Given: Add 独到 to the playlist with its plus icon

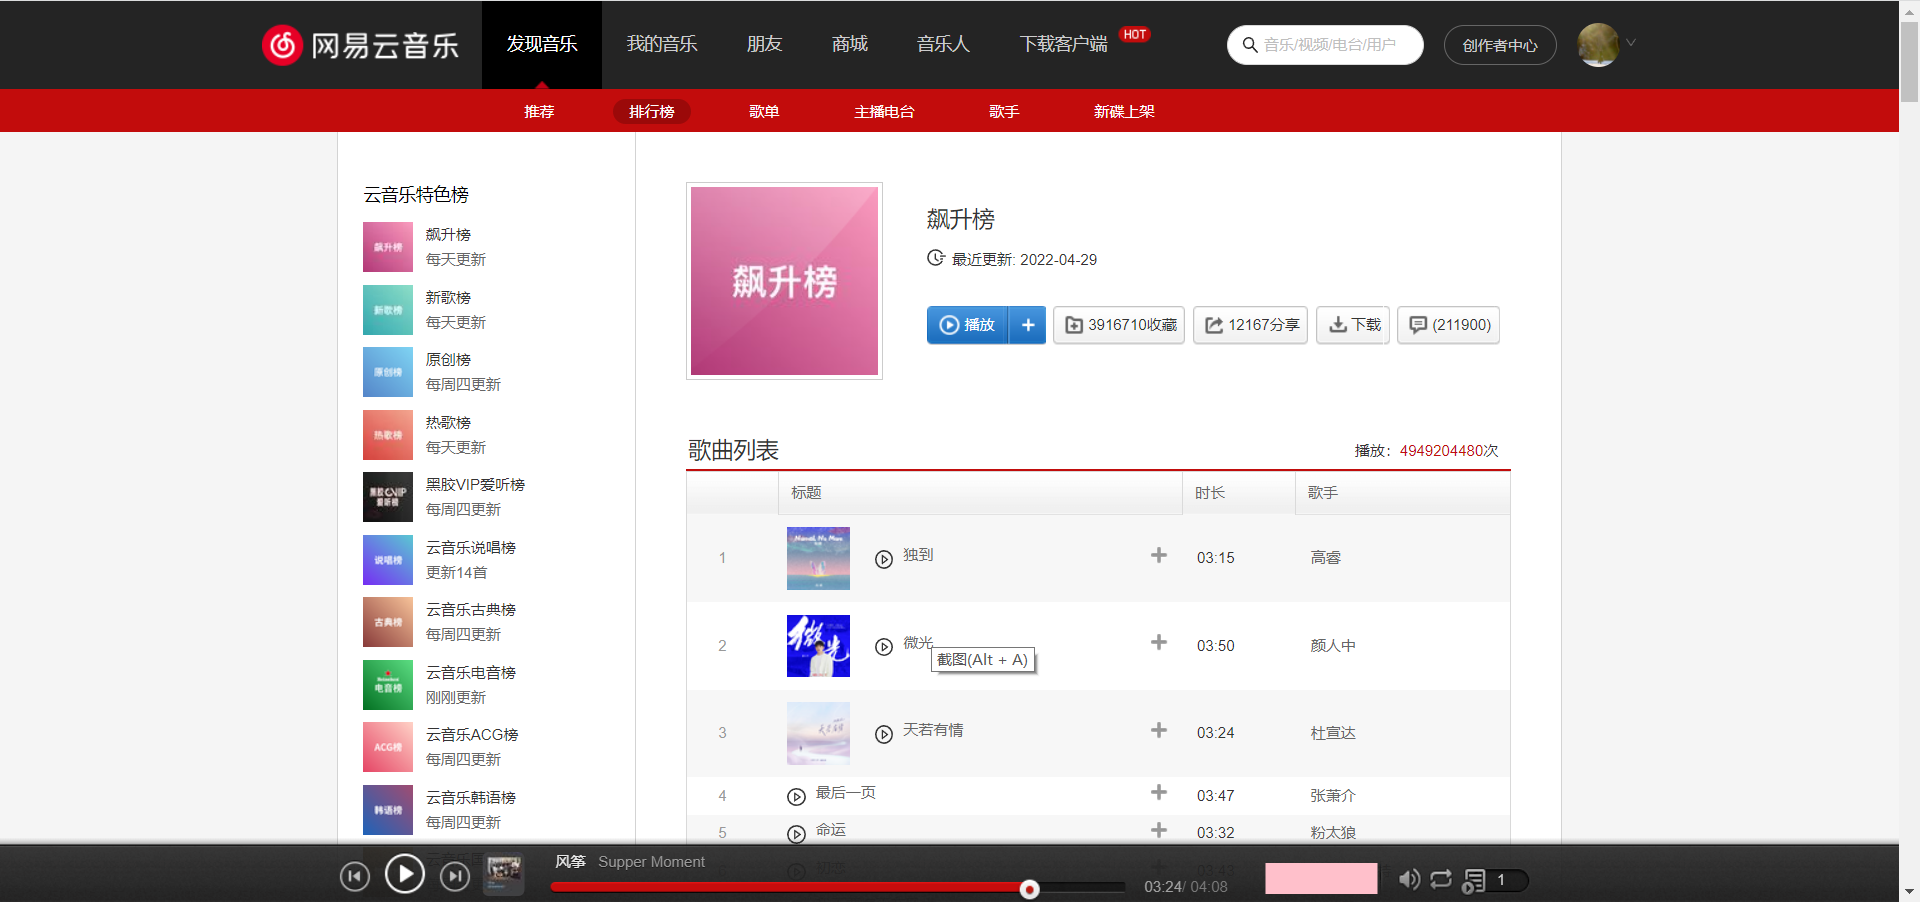Looking at the screenshot, I should tap(1159, 555).
